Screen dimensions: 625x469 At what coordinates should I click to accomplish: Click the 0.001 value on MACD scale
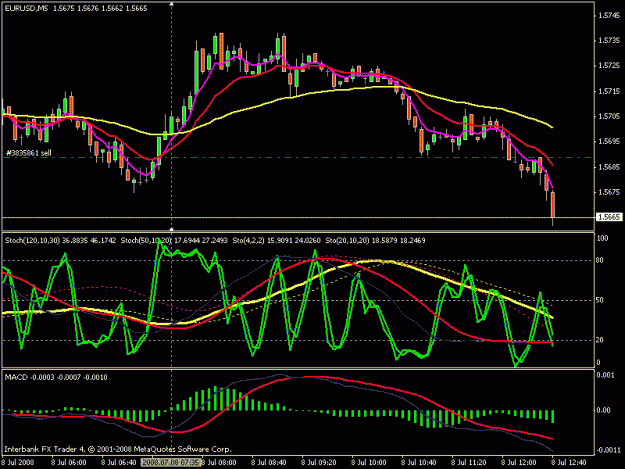point(605,375)
